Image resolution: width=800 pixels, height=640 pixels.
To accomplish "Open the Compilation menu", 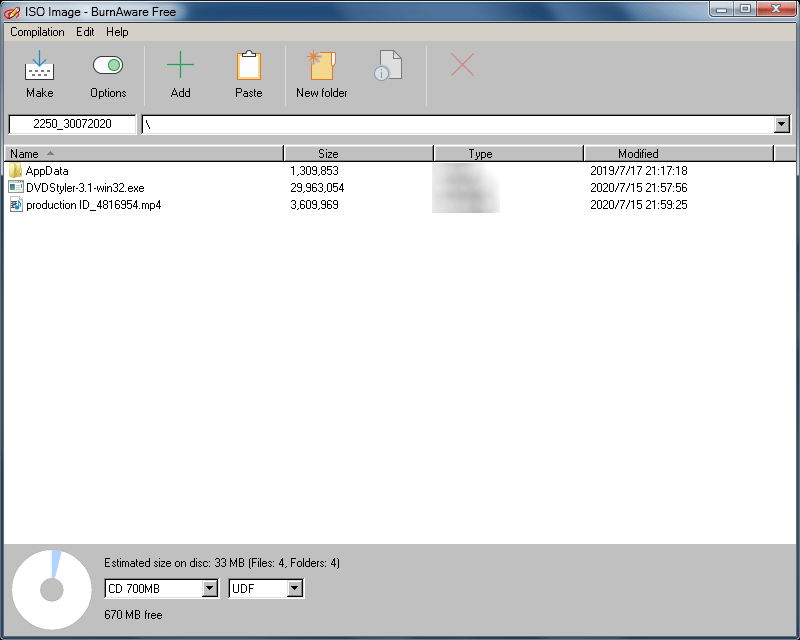I will (37, 32).
